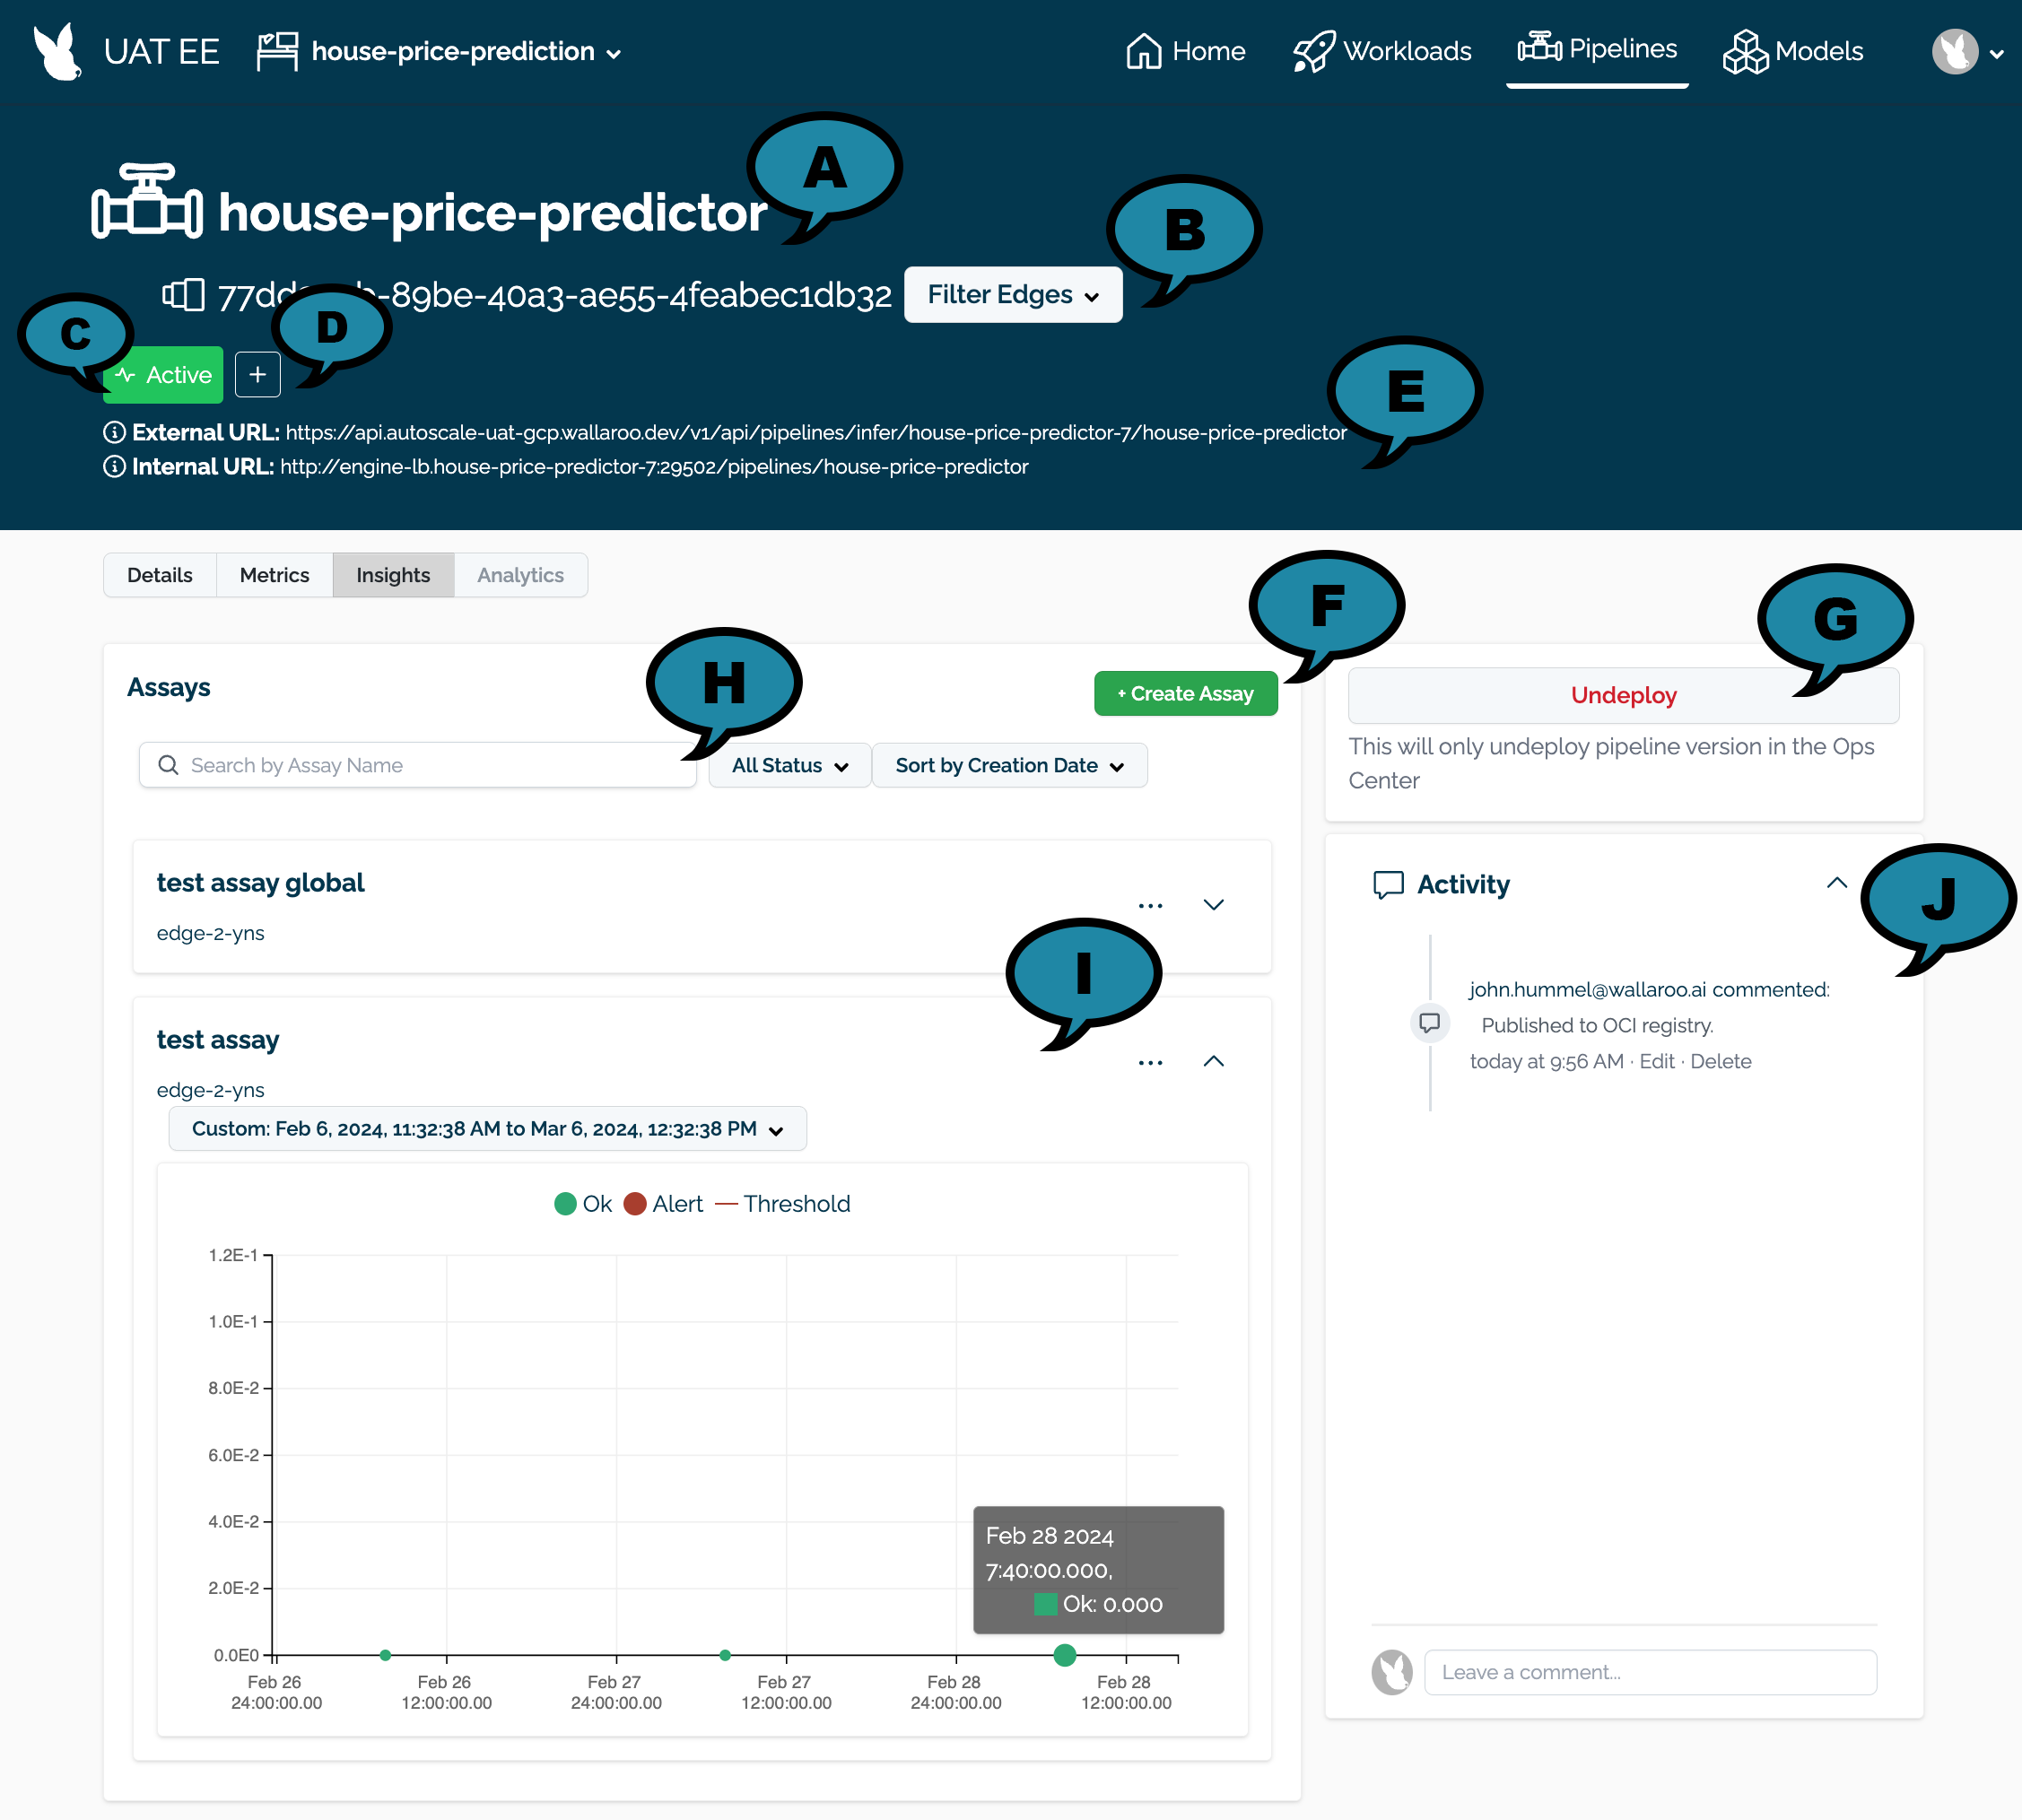This screenshot has height=1820, width=2022.
Task: Click the magnifier in the assay search box
Action: tap(168, 765)
